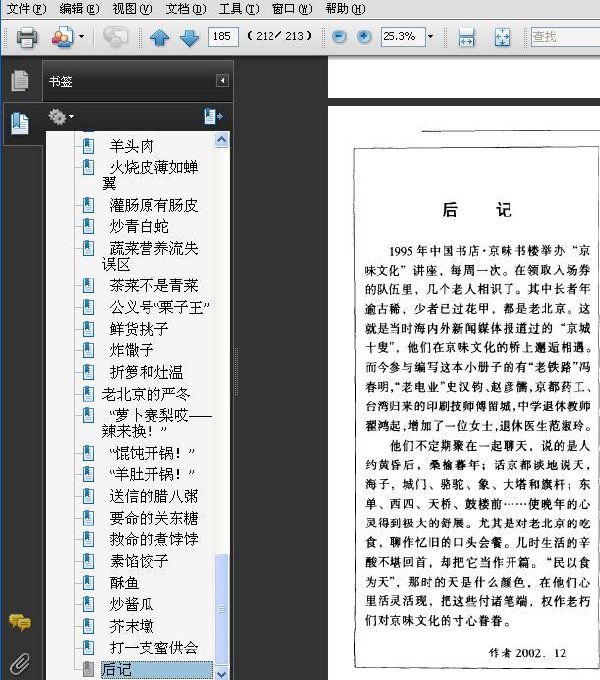Click the bookmarks scrollbar thumb
This screenshot has width=600, height=680.
[x=222, y=609]
